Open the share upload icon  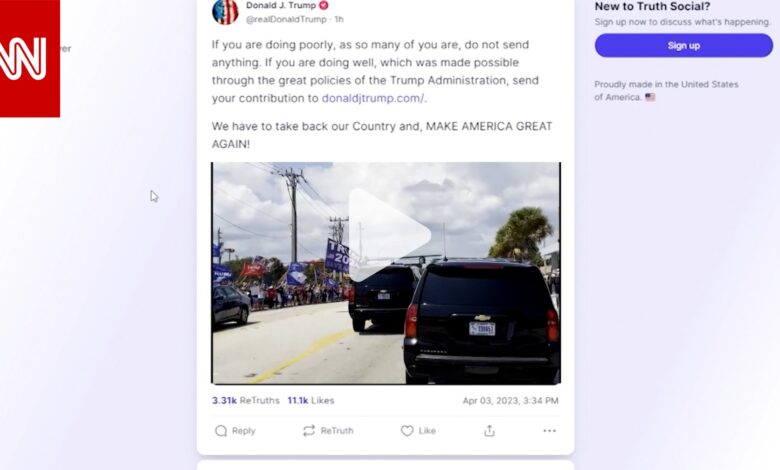(489, 431)
